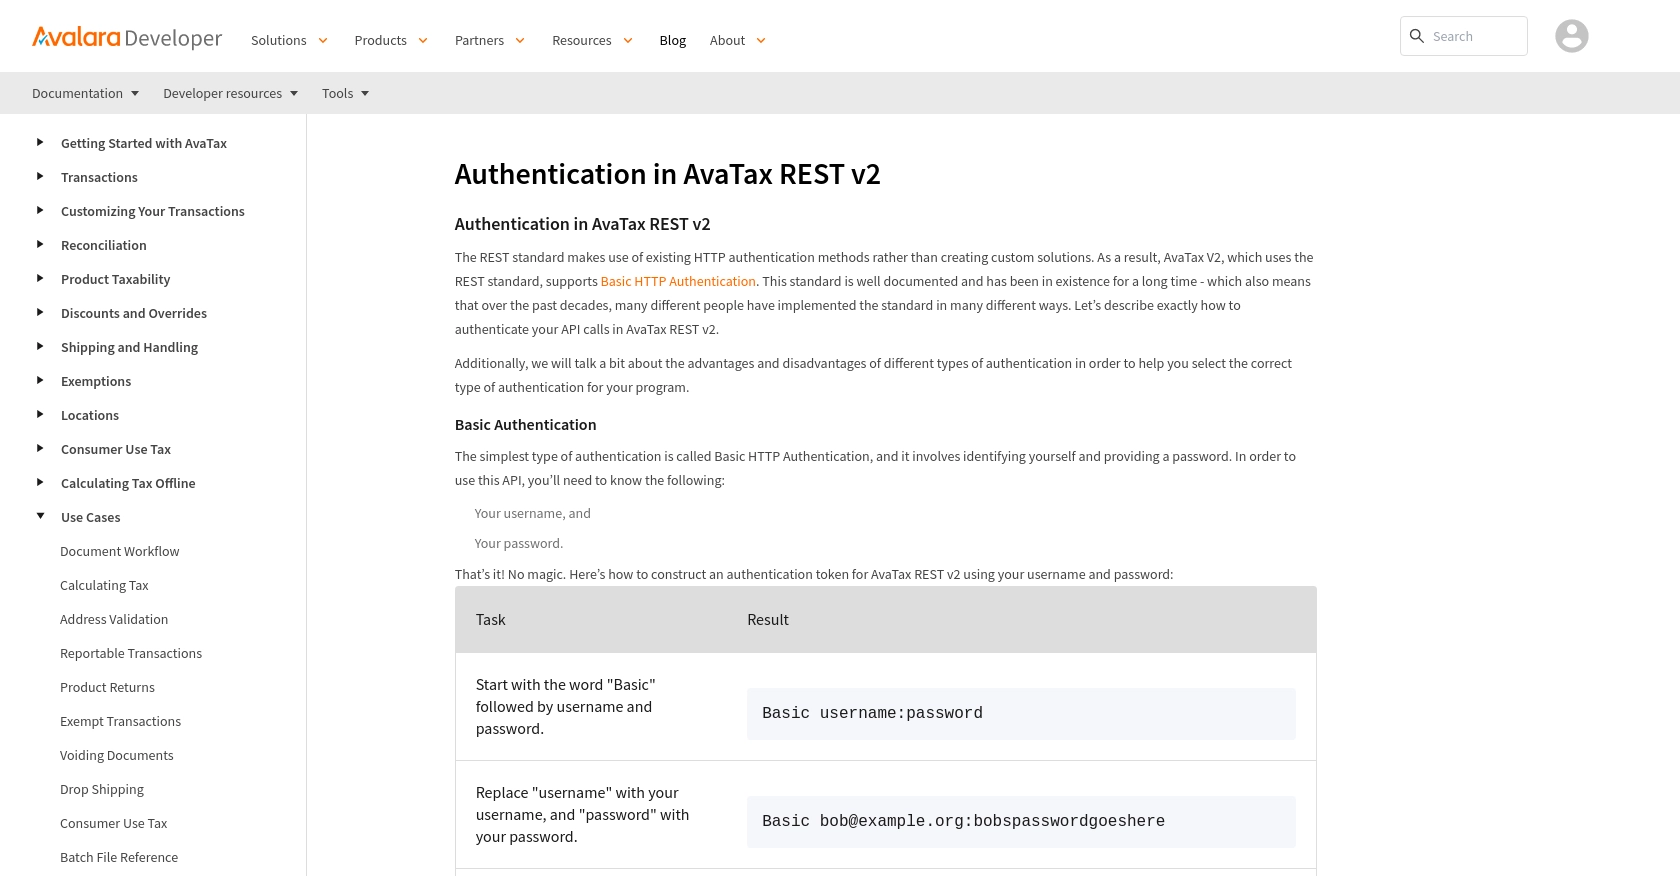Click the chevron next to Resources

pyautogui.click(x=628, y=41)
